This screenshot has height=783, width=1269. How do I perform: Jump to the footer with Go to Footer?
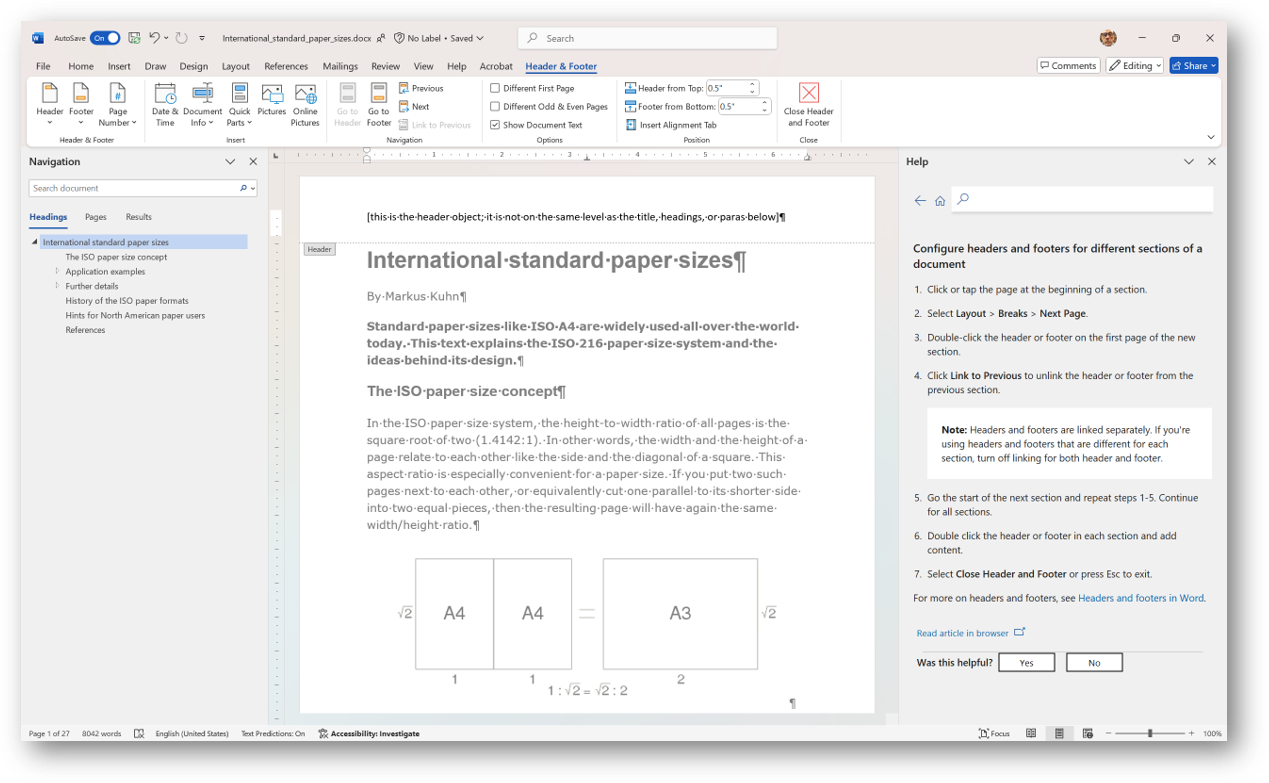(378, 103)
